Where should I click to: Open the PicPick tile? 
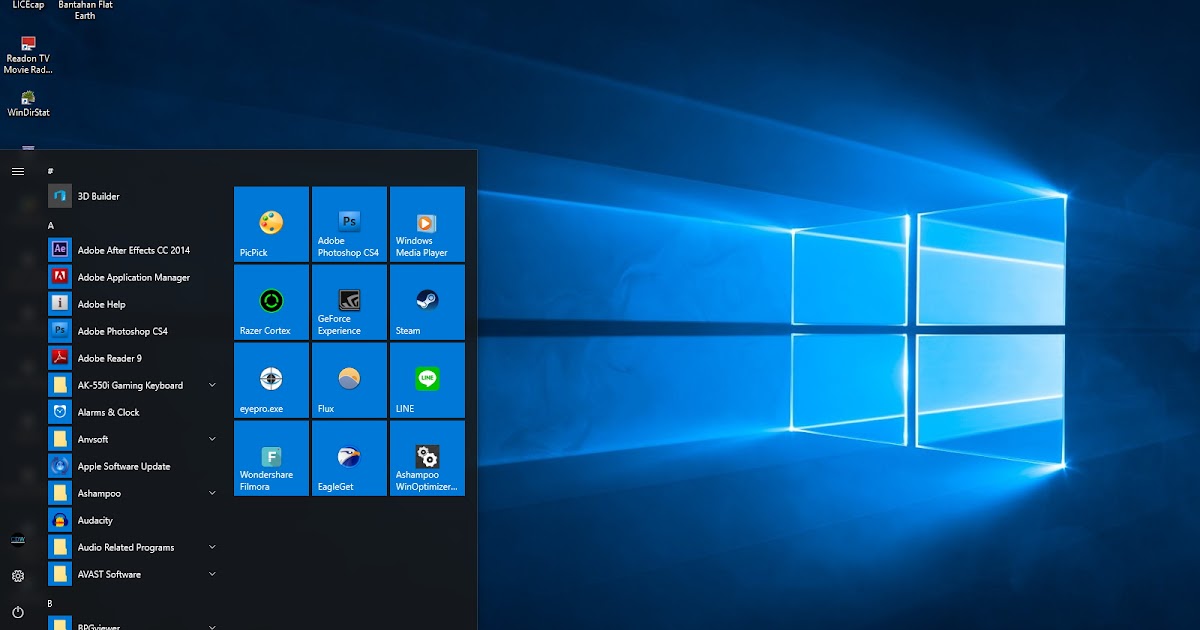[271, 224]
